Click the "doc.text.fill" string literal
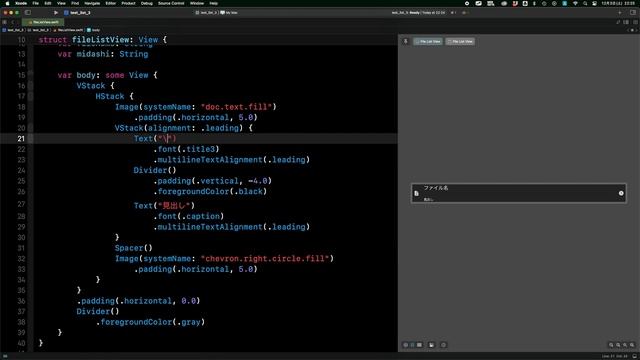Screen dimensions: 640x360 (237, 107)
